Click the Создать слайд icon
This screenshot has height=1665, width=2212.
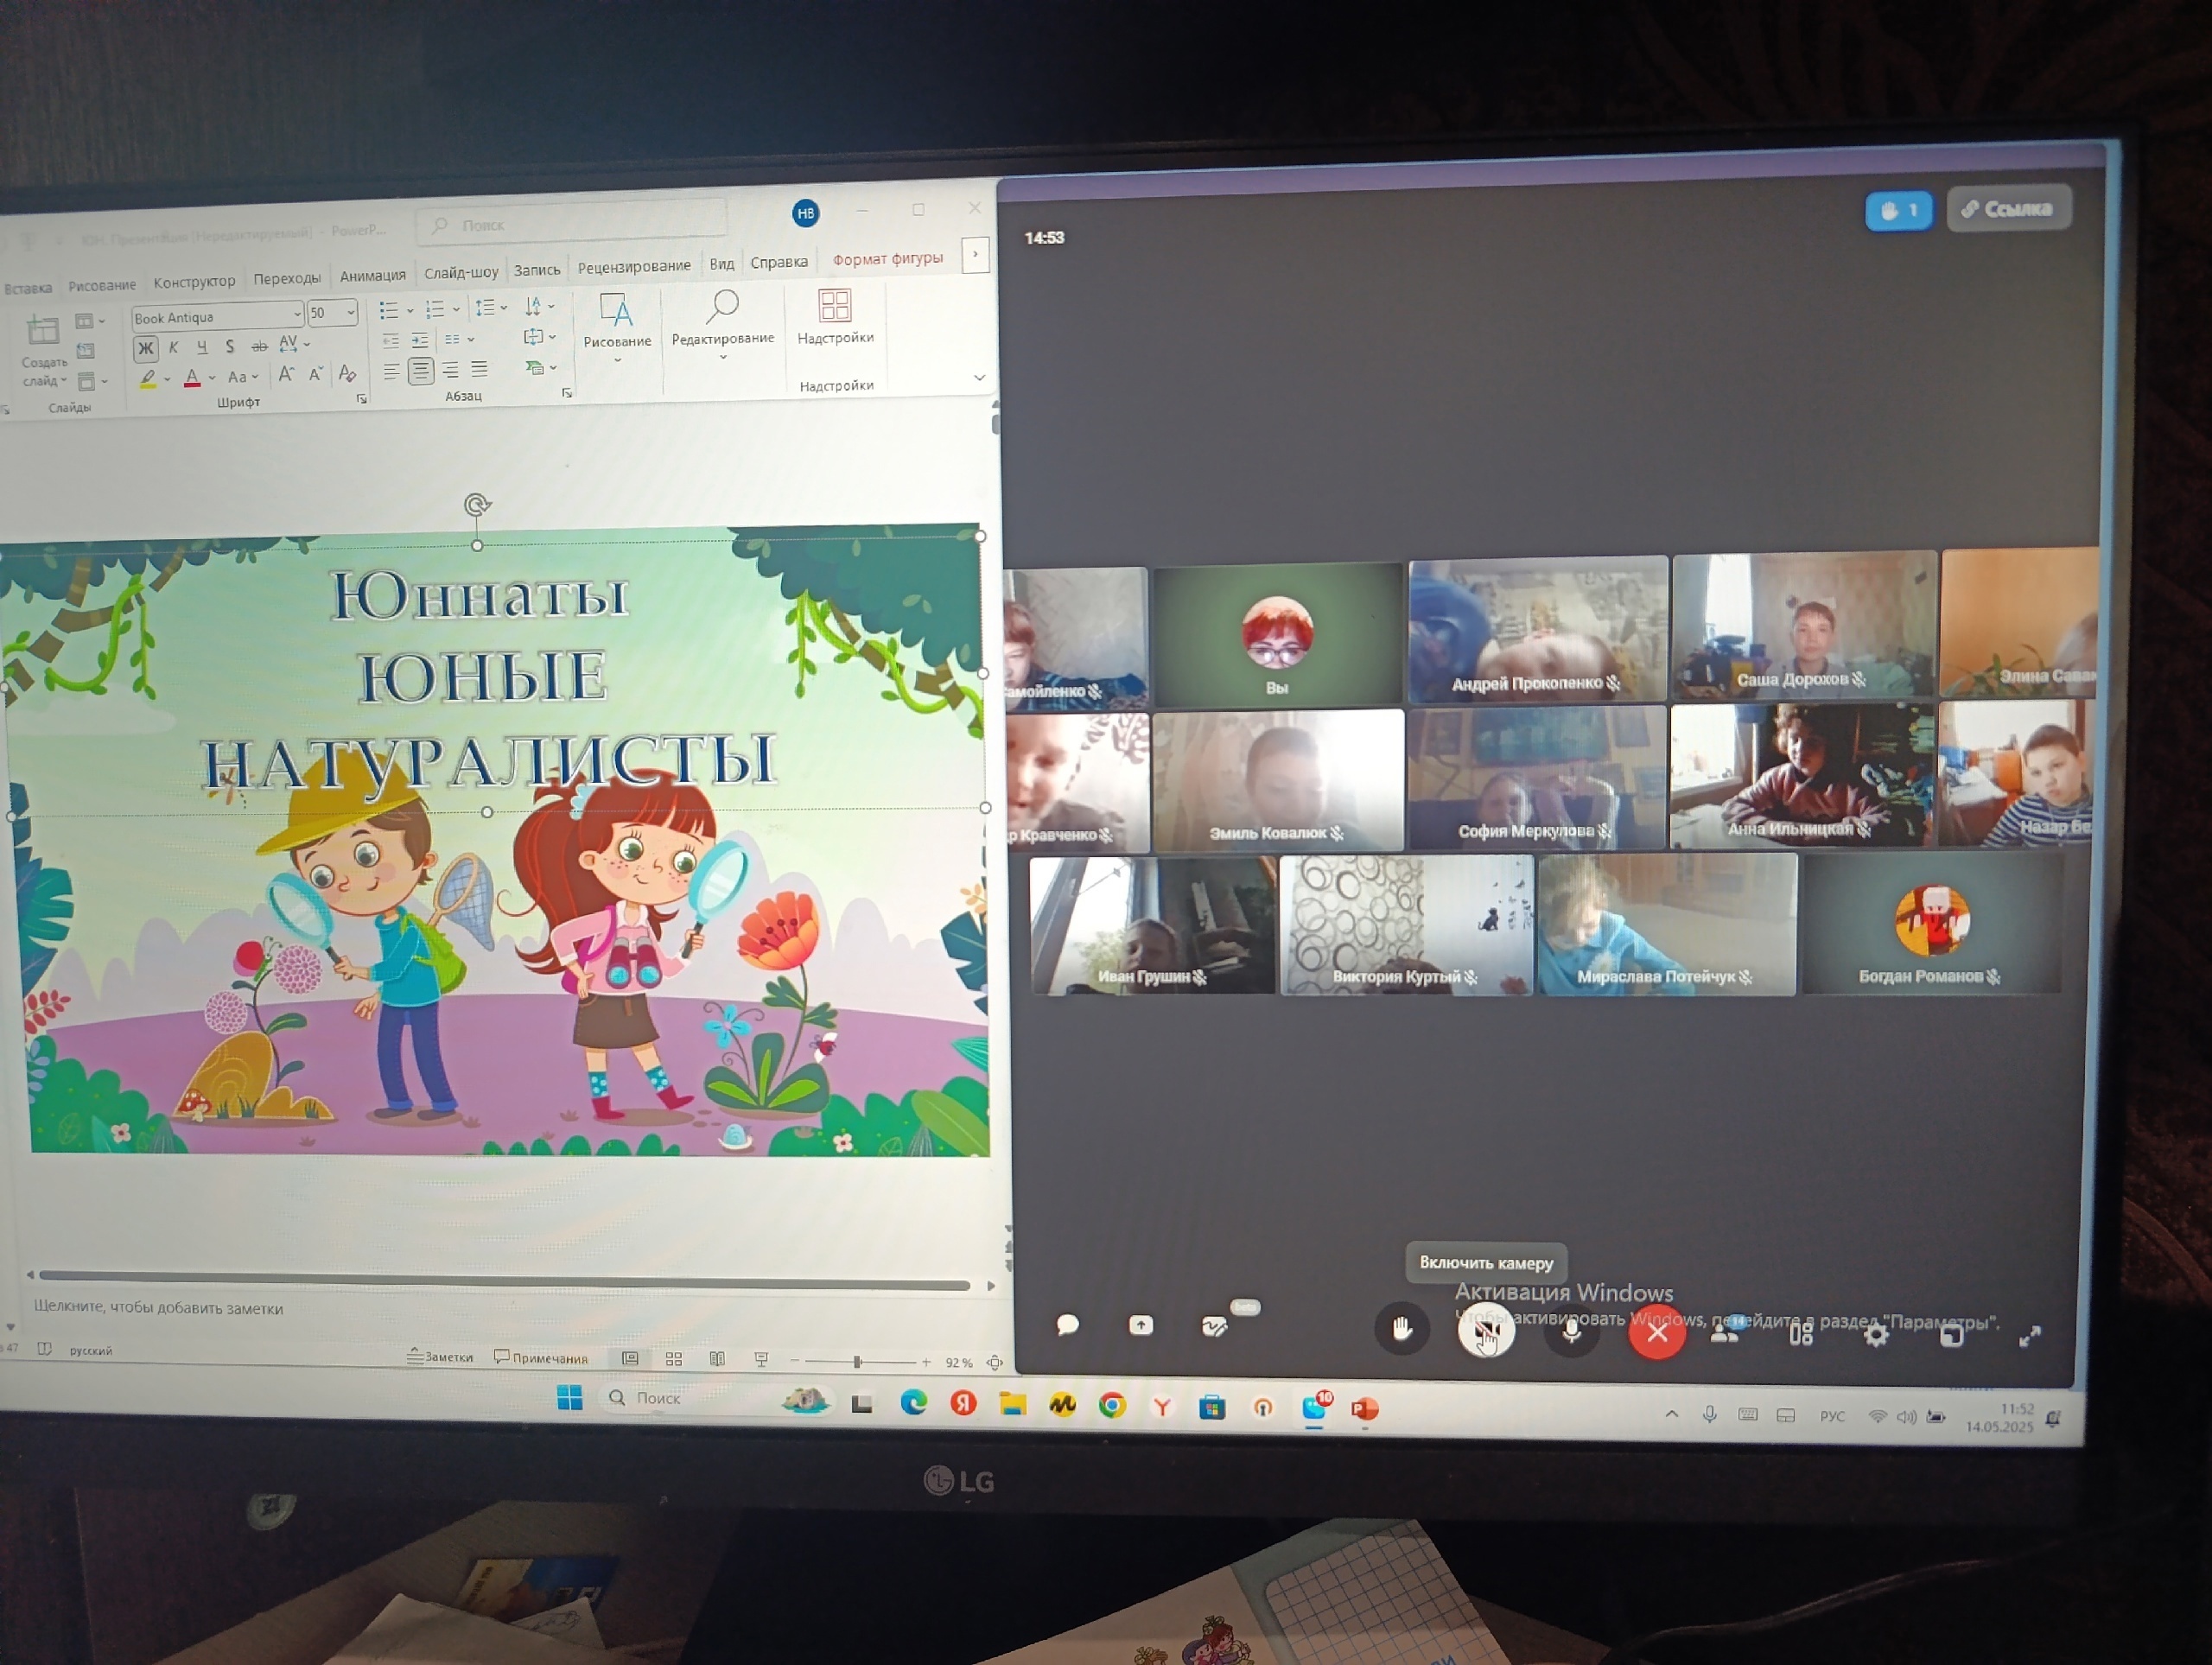coord(43,330)
